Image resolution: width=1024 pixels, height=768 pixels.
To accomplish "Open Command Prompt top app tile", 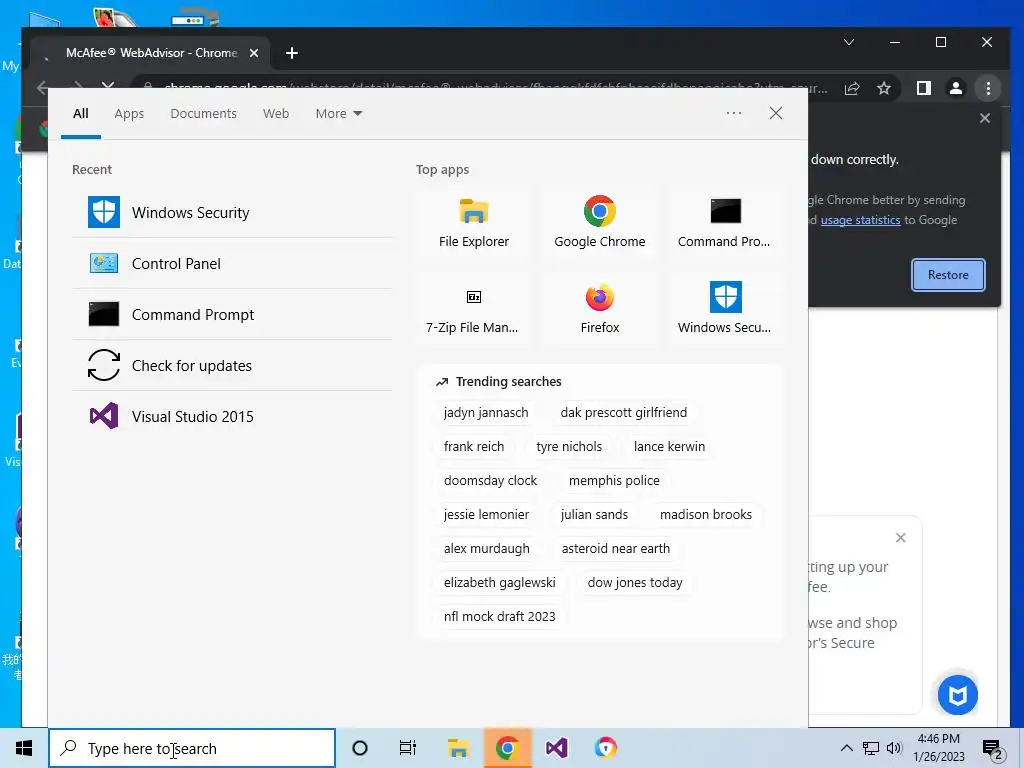I will point(724,223).
